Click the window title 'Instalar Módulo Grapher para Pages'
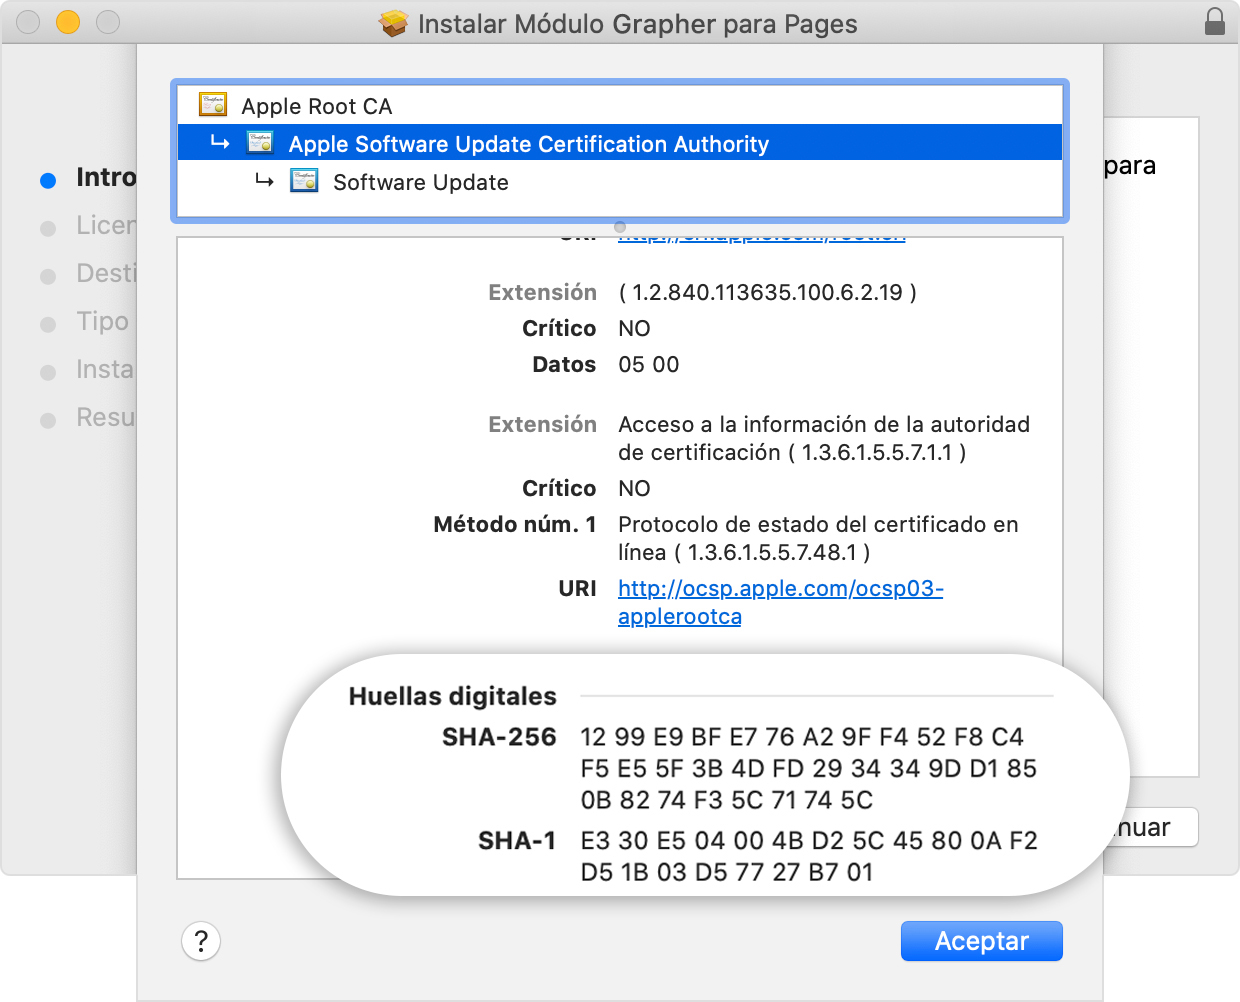The height and width of the screenshot is (1002, 1240). (x=638, y=24)
